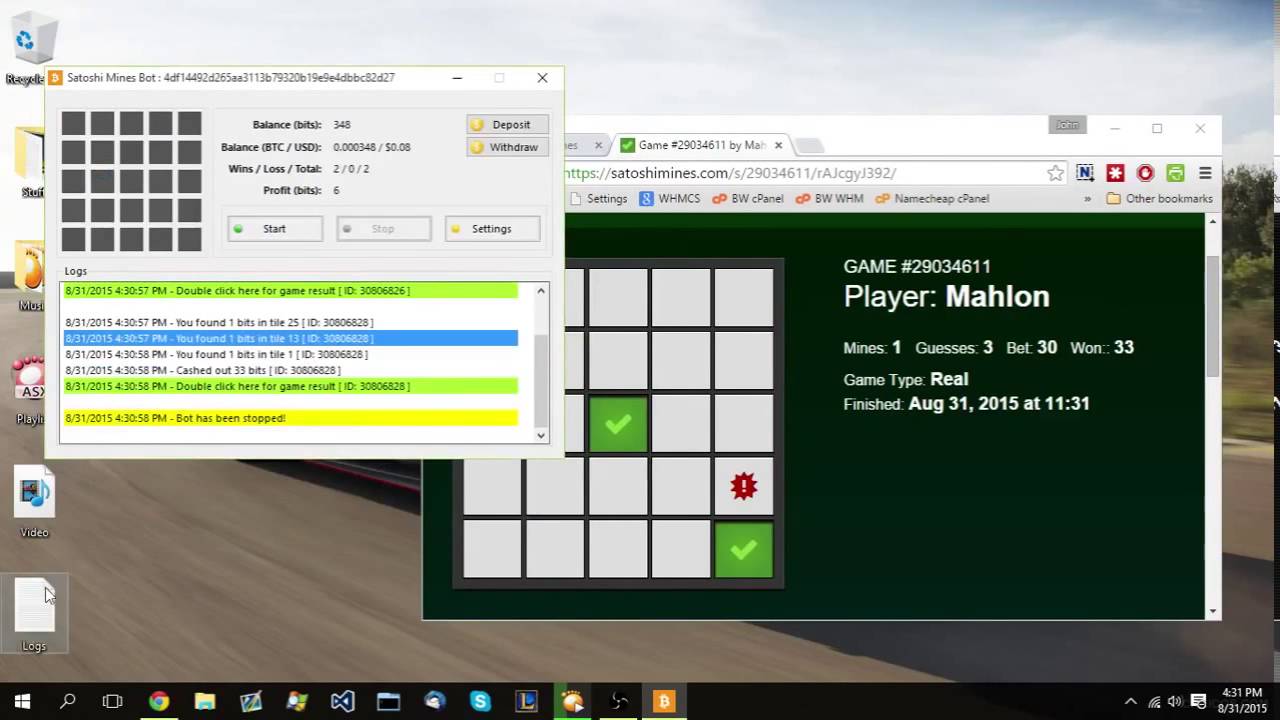1280x720 pixels.
Task: Open the WHMCS bookmark
Action: [670, 199]
